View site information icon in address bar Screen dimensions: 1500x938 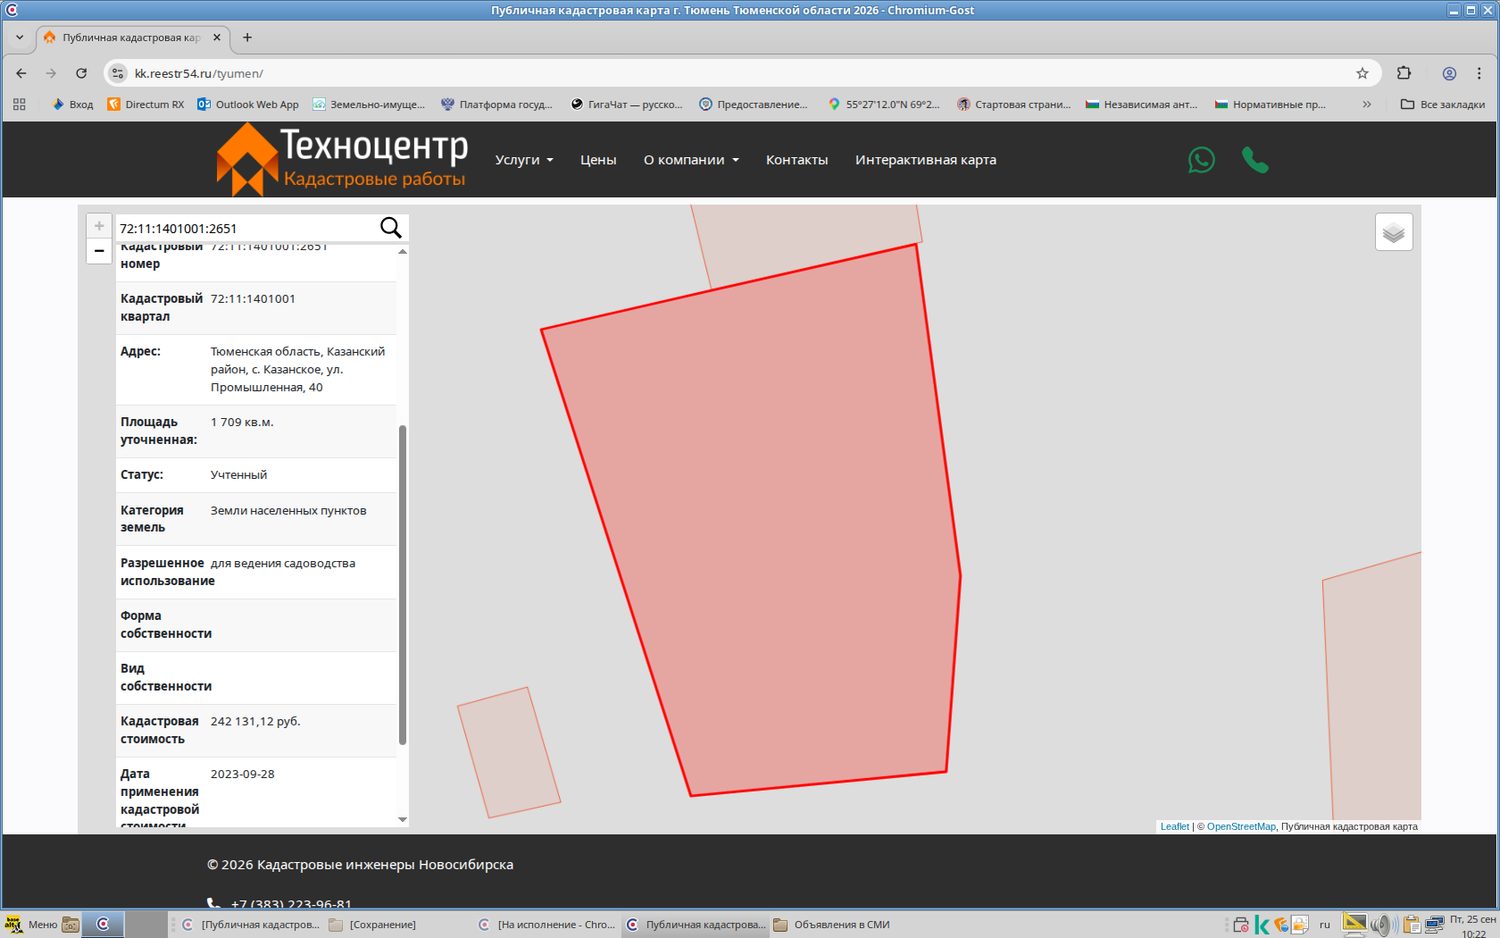pyautogui.click(x=118, y=73)
